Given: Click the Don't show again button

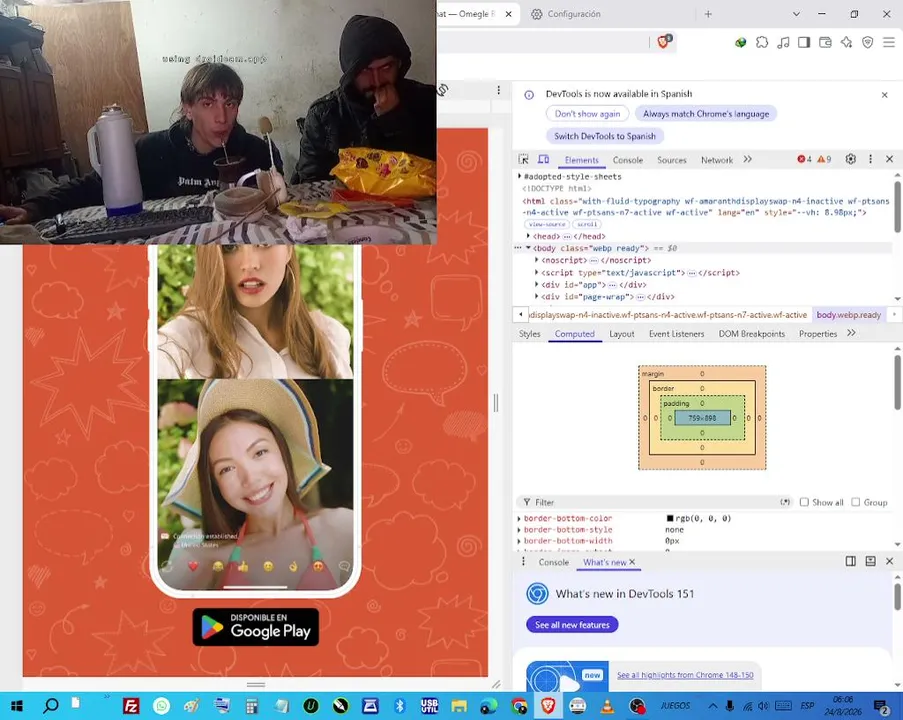Looking at the screenshot, I should coord(587,114).
